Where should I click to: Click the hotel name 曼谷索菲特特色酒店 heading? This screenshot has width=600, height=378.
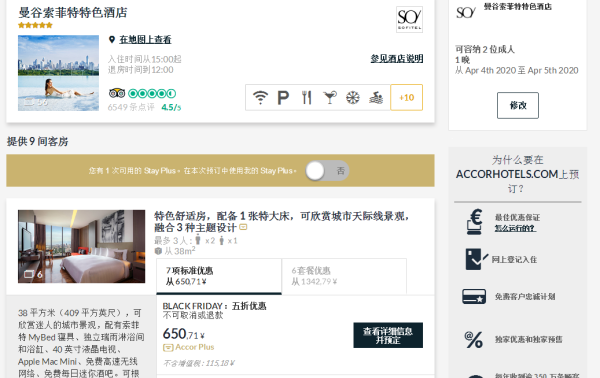tap(73, 12)
